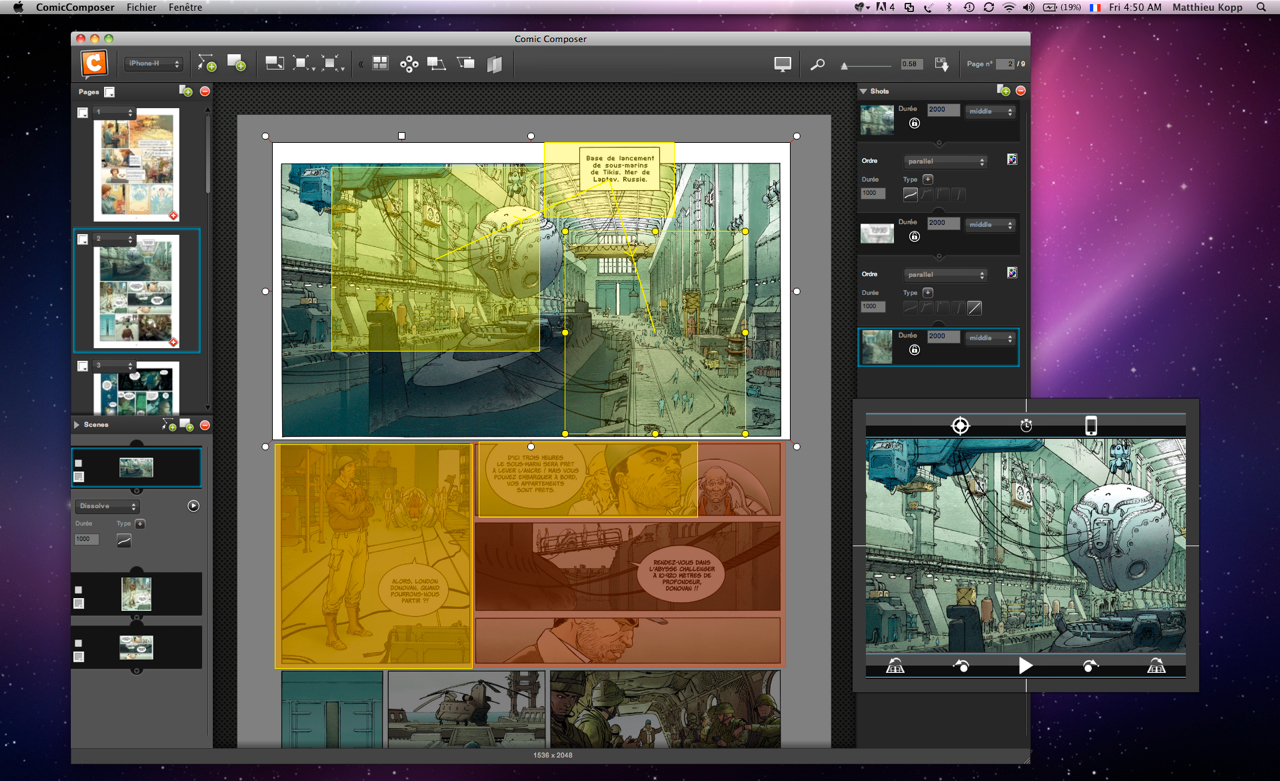Select the page 2 thumbnail
Screen dimensions: 1280x781
pos(136,291)
